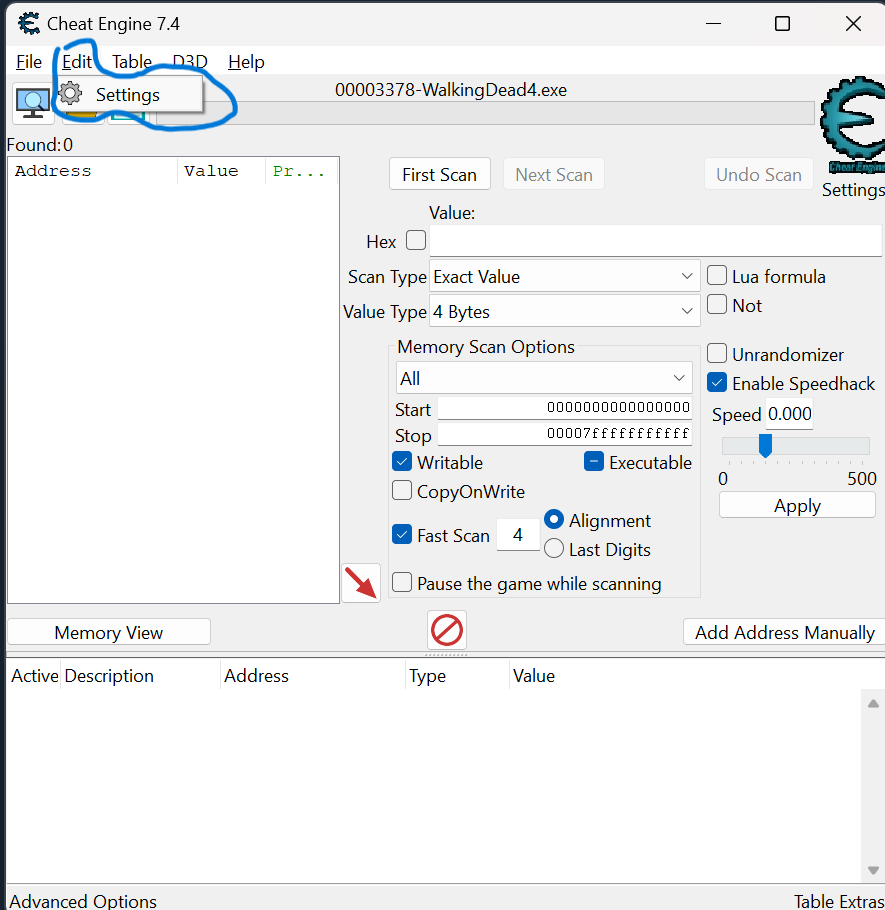Click the Apply speedhack button
The width and height of the screenshot is (885, 910).
(x=797, y=505)
